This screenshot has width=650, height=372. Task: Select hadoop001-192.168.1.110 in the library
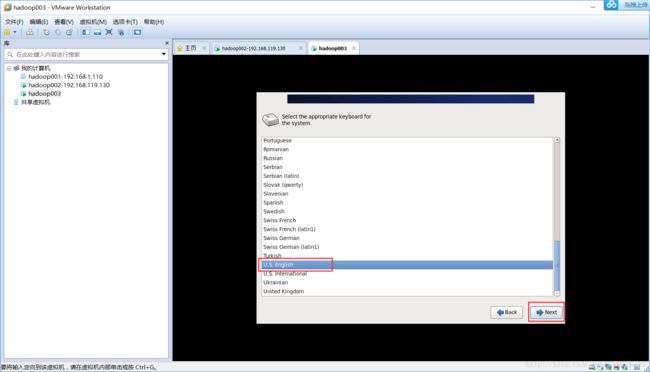(65, 77)
